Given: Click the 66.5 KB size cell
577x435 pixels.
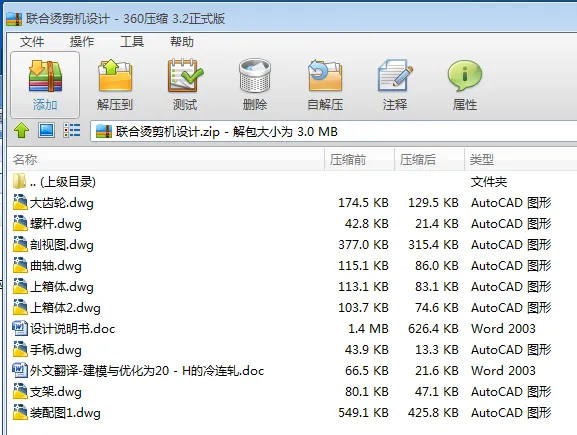Looking at the screenshot, I should pos(367,371).
